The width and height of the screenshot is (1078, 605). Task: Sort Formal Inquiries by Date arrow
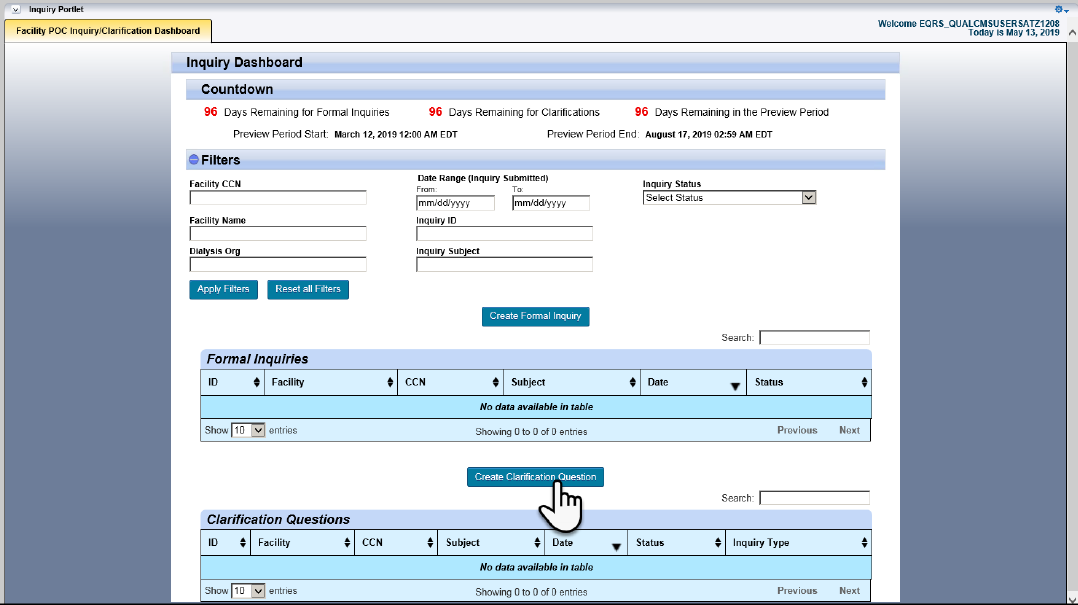coord(735,385)
